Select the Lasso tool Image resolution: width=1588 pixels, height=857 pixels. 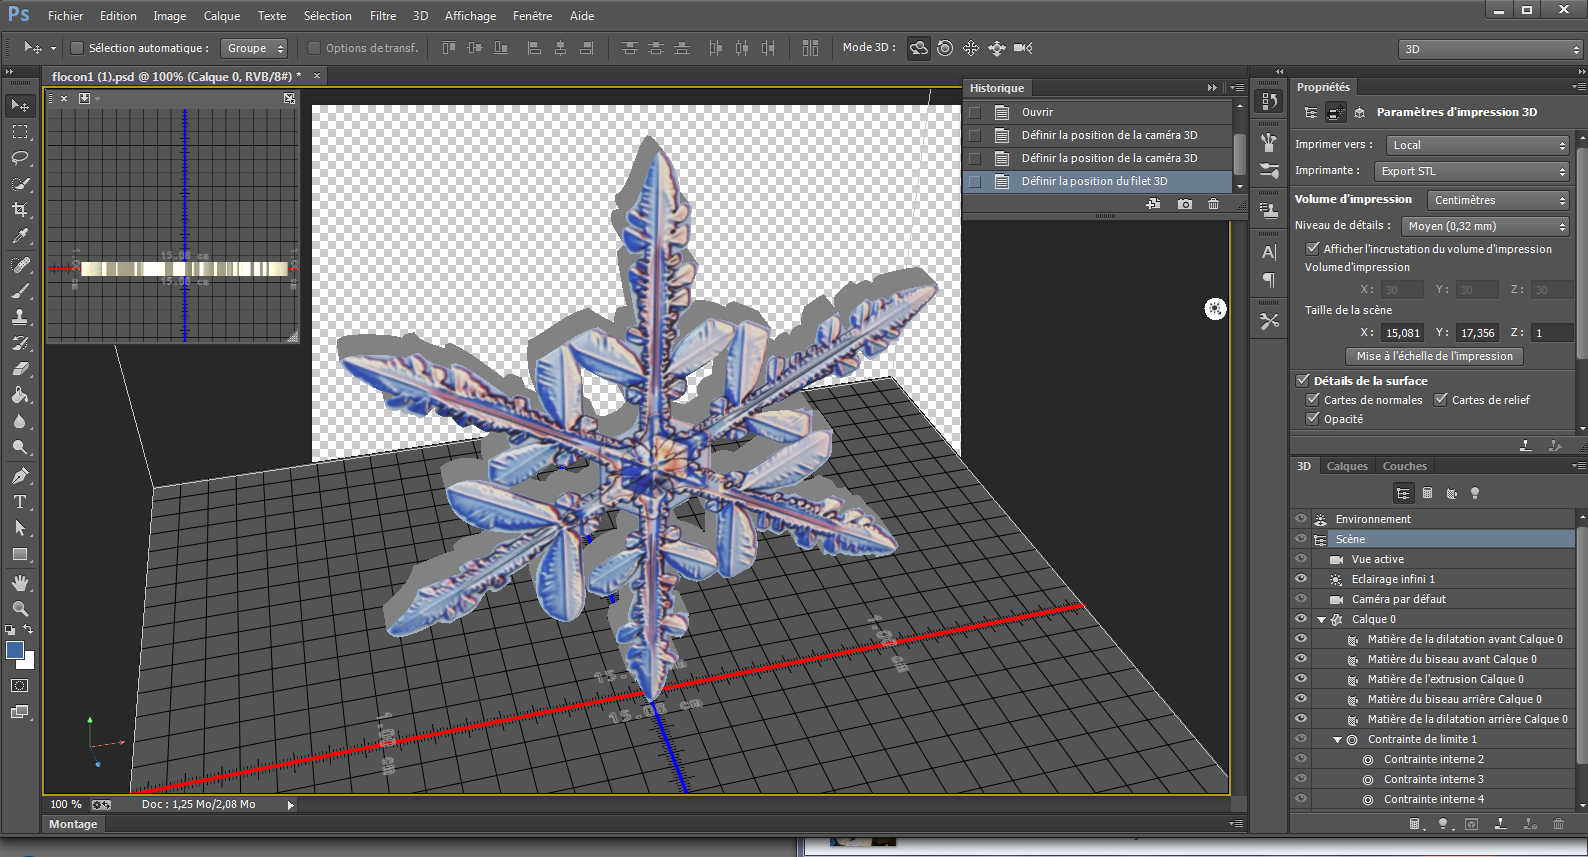pos(20,158)
